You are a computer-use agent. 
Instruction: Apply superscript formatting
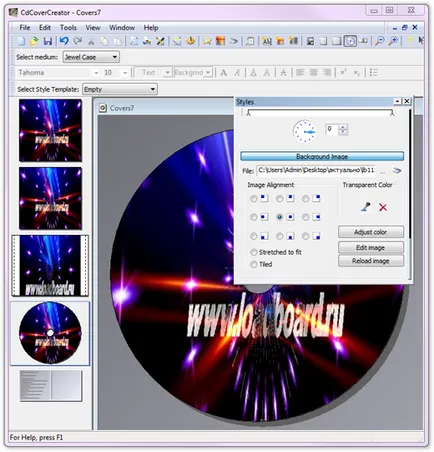point(343,72)
